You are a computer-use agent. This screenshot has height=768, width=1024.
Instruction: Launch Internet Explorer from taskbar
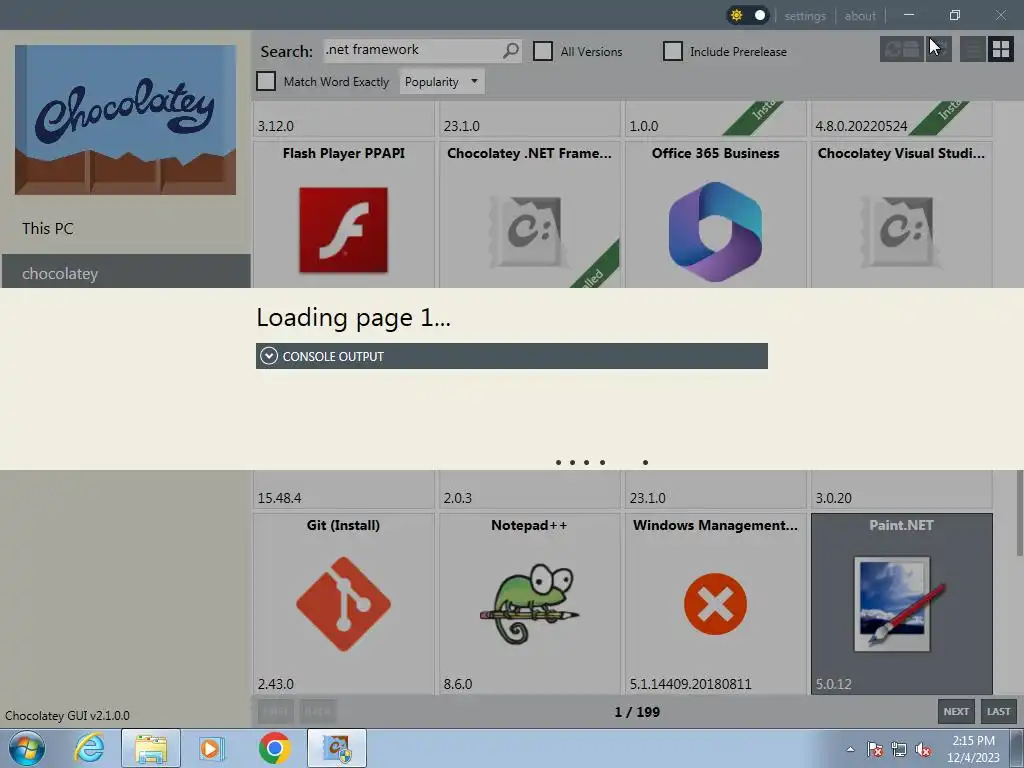89,748
